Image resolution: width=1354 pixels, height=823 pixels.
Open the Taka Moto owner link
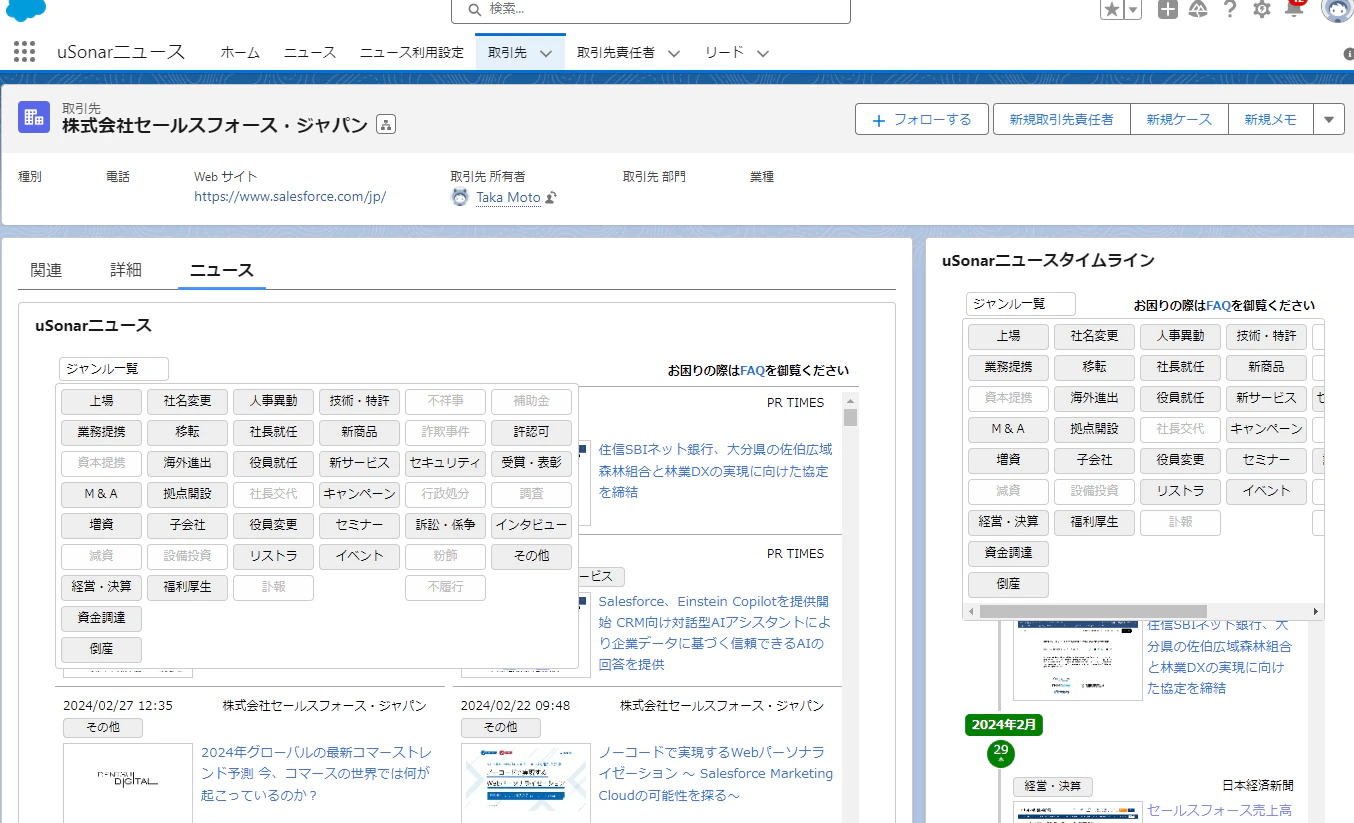[508, 198]
